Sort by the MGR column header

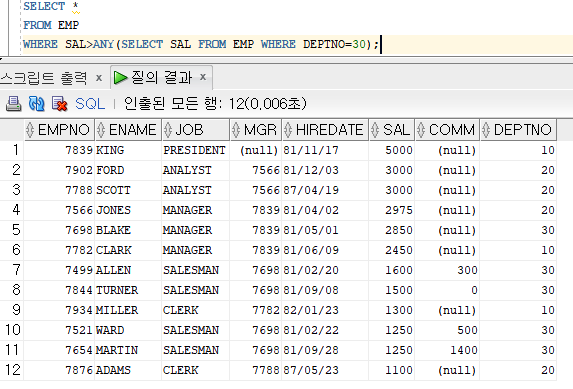pos(256,130)
